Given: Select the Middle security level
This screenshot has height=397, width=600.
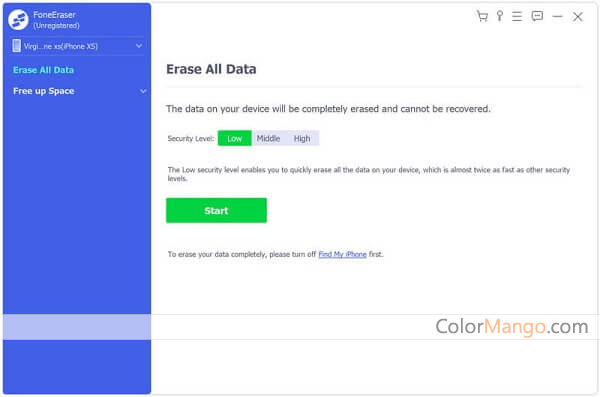Looking at the screenshot, I should (x=268, y=138).
